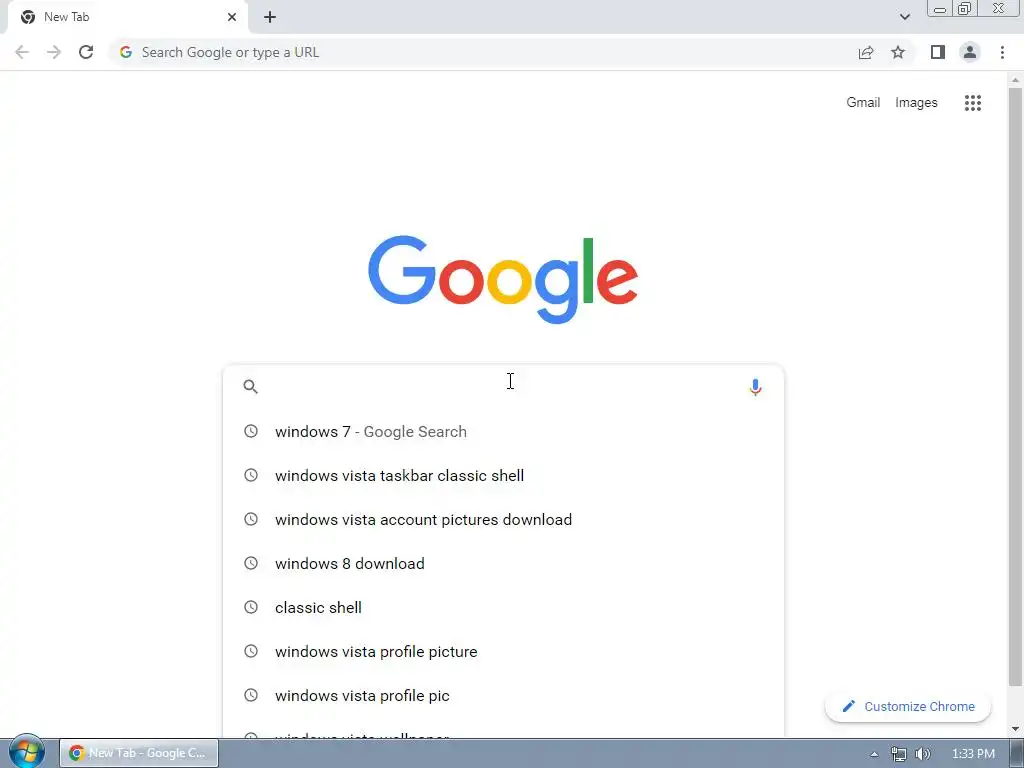This screenshot has width=1024, height=768.
Task: Click the scrollbar down arrow
Action: click(x=1015, y=729)
